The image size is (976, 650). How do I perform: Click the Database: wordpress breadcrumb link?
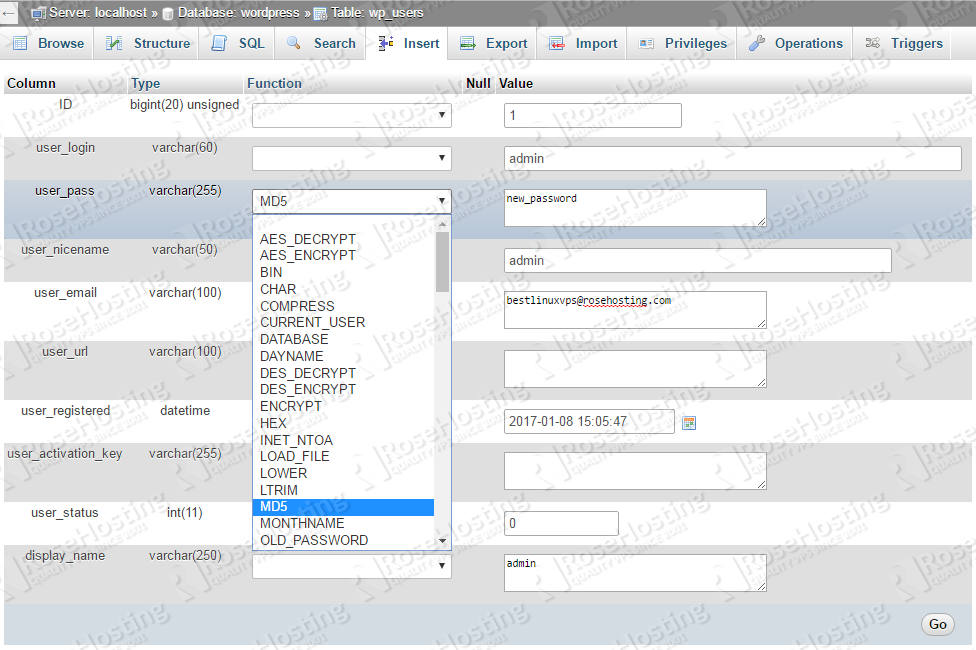pos(238,12)
